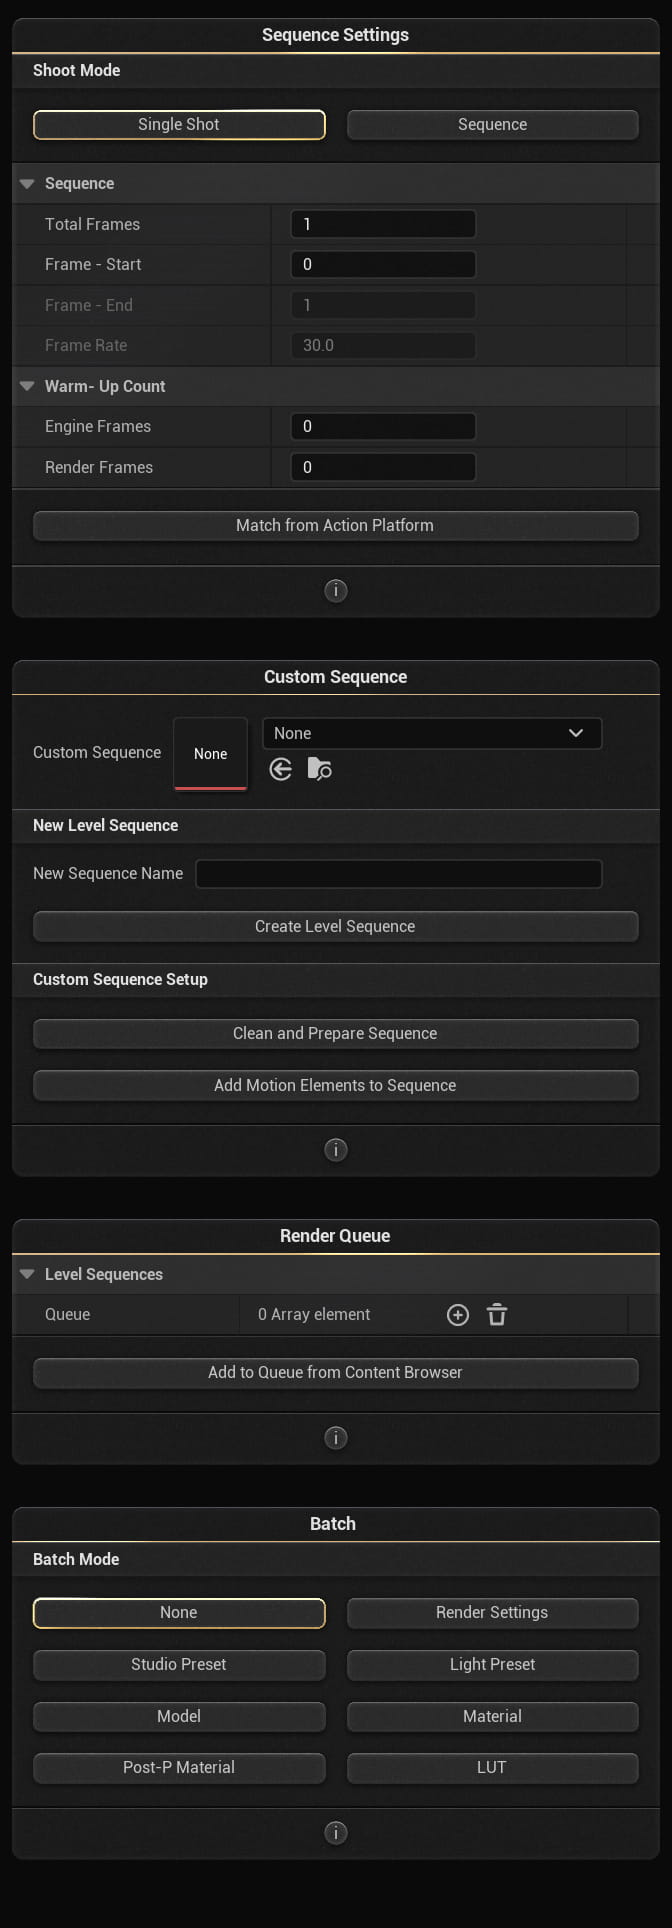672x1928 pixels.
Task: Click the trash icon to empty the Queue
Action: 497,1314
